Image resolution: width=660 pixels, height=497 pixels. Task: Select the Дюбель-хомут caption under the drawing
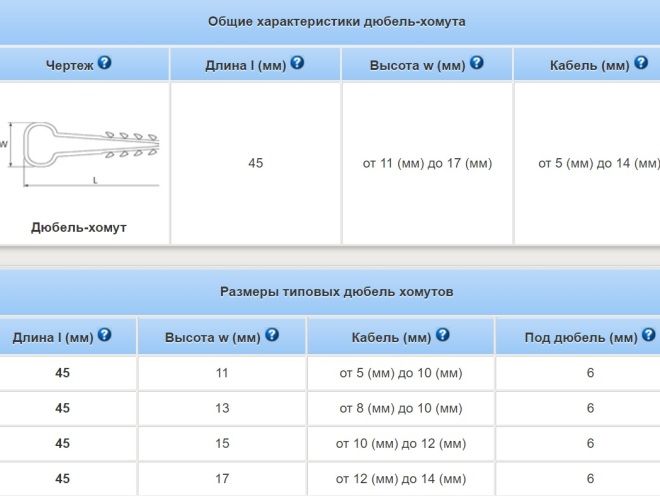point(79,227)
